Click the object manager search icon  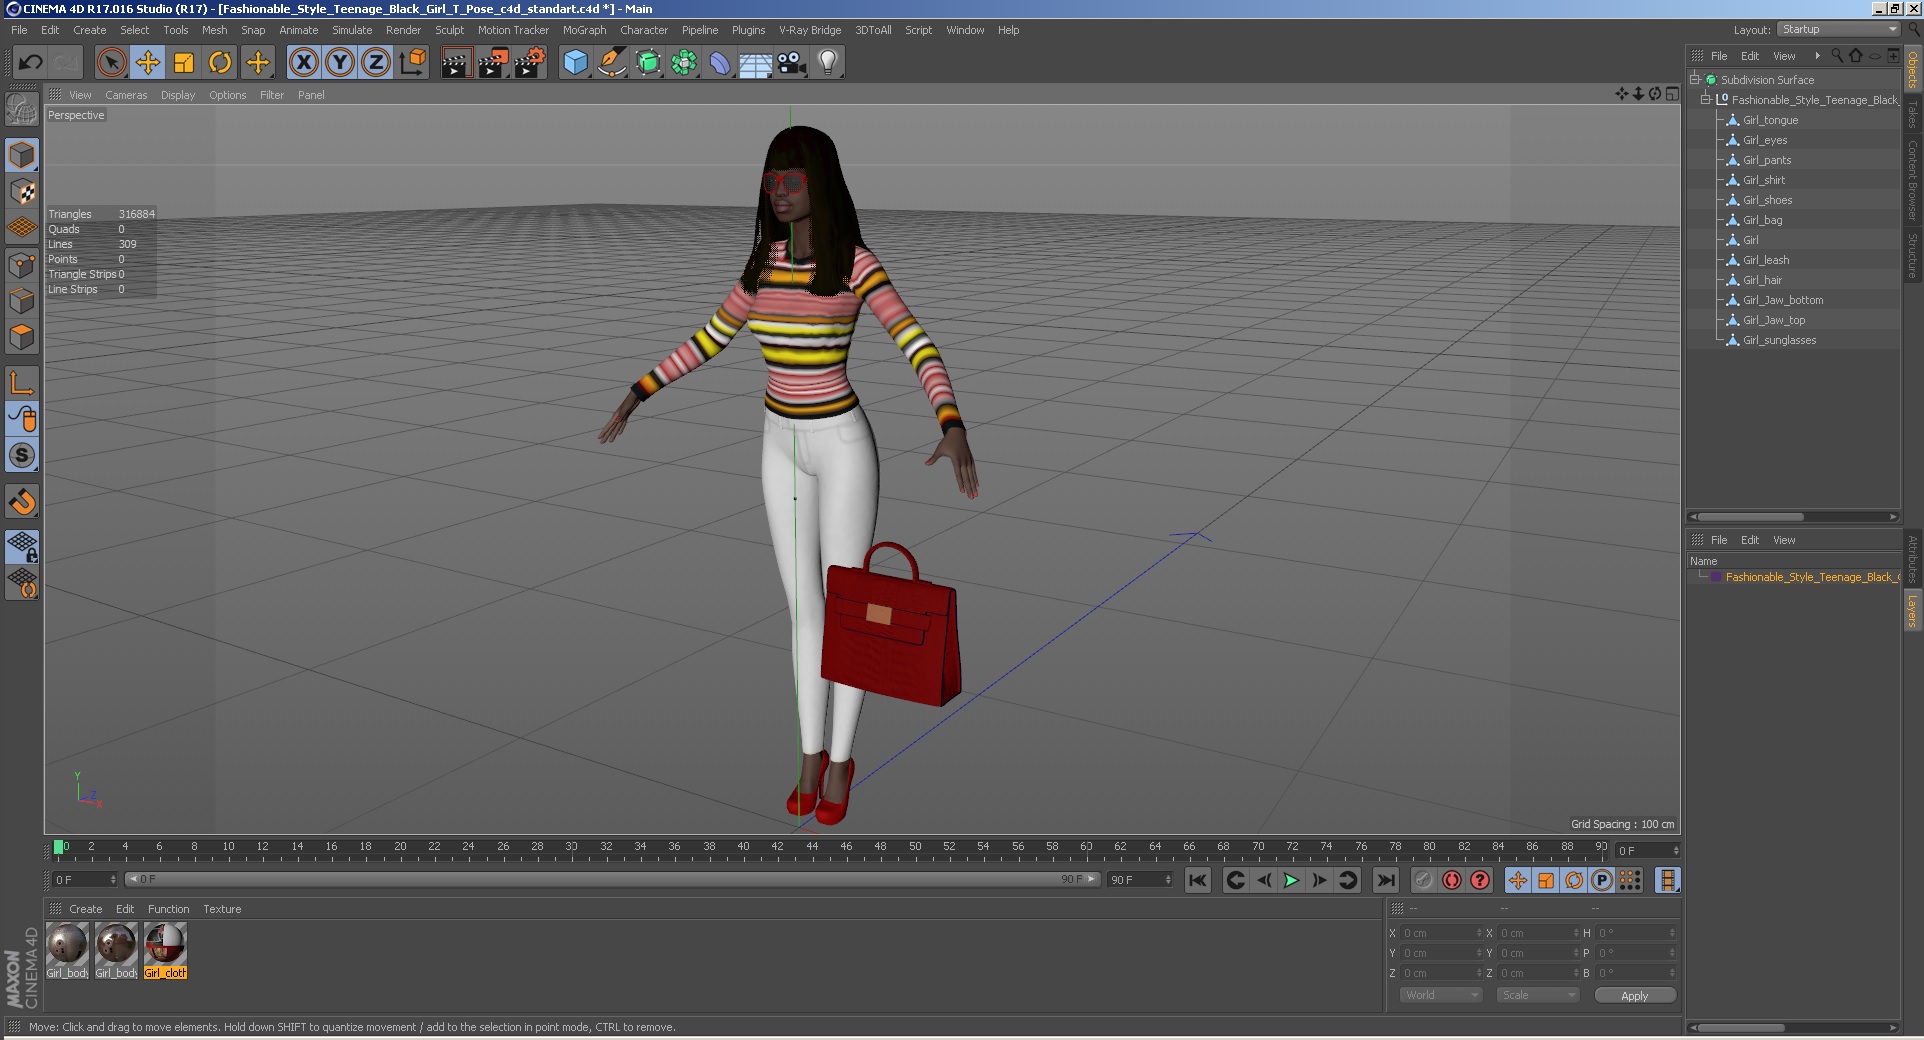tap(1837, 56)
